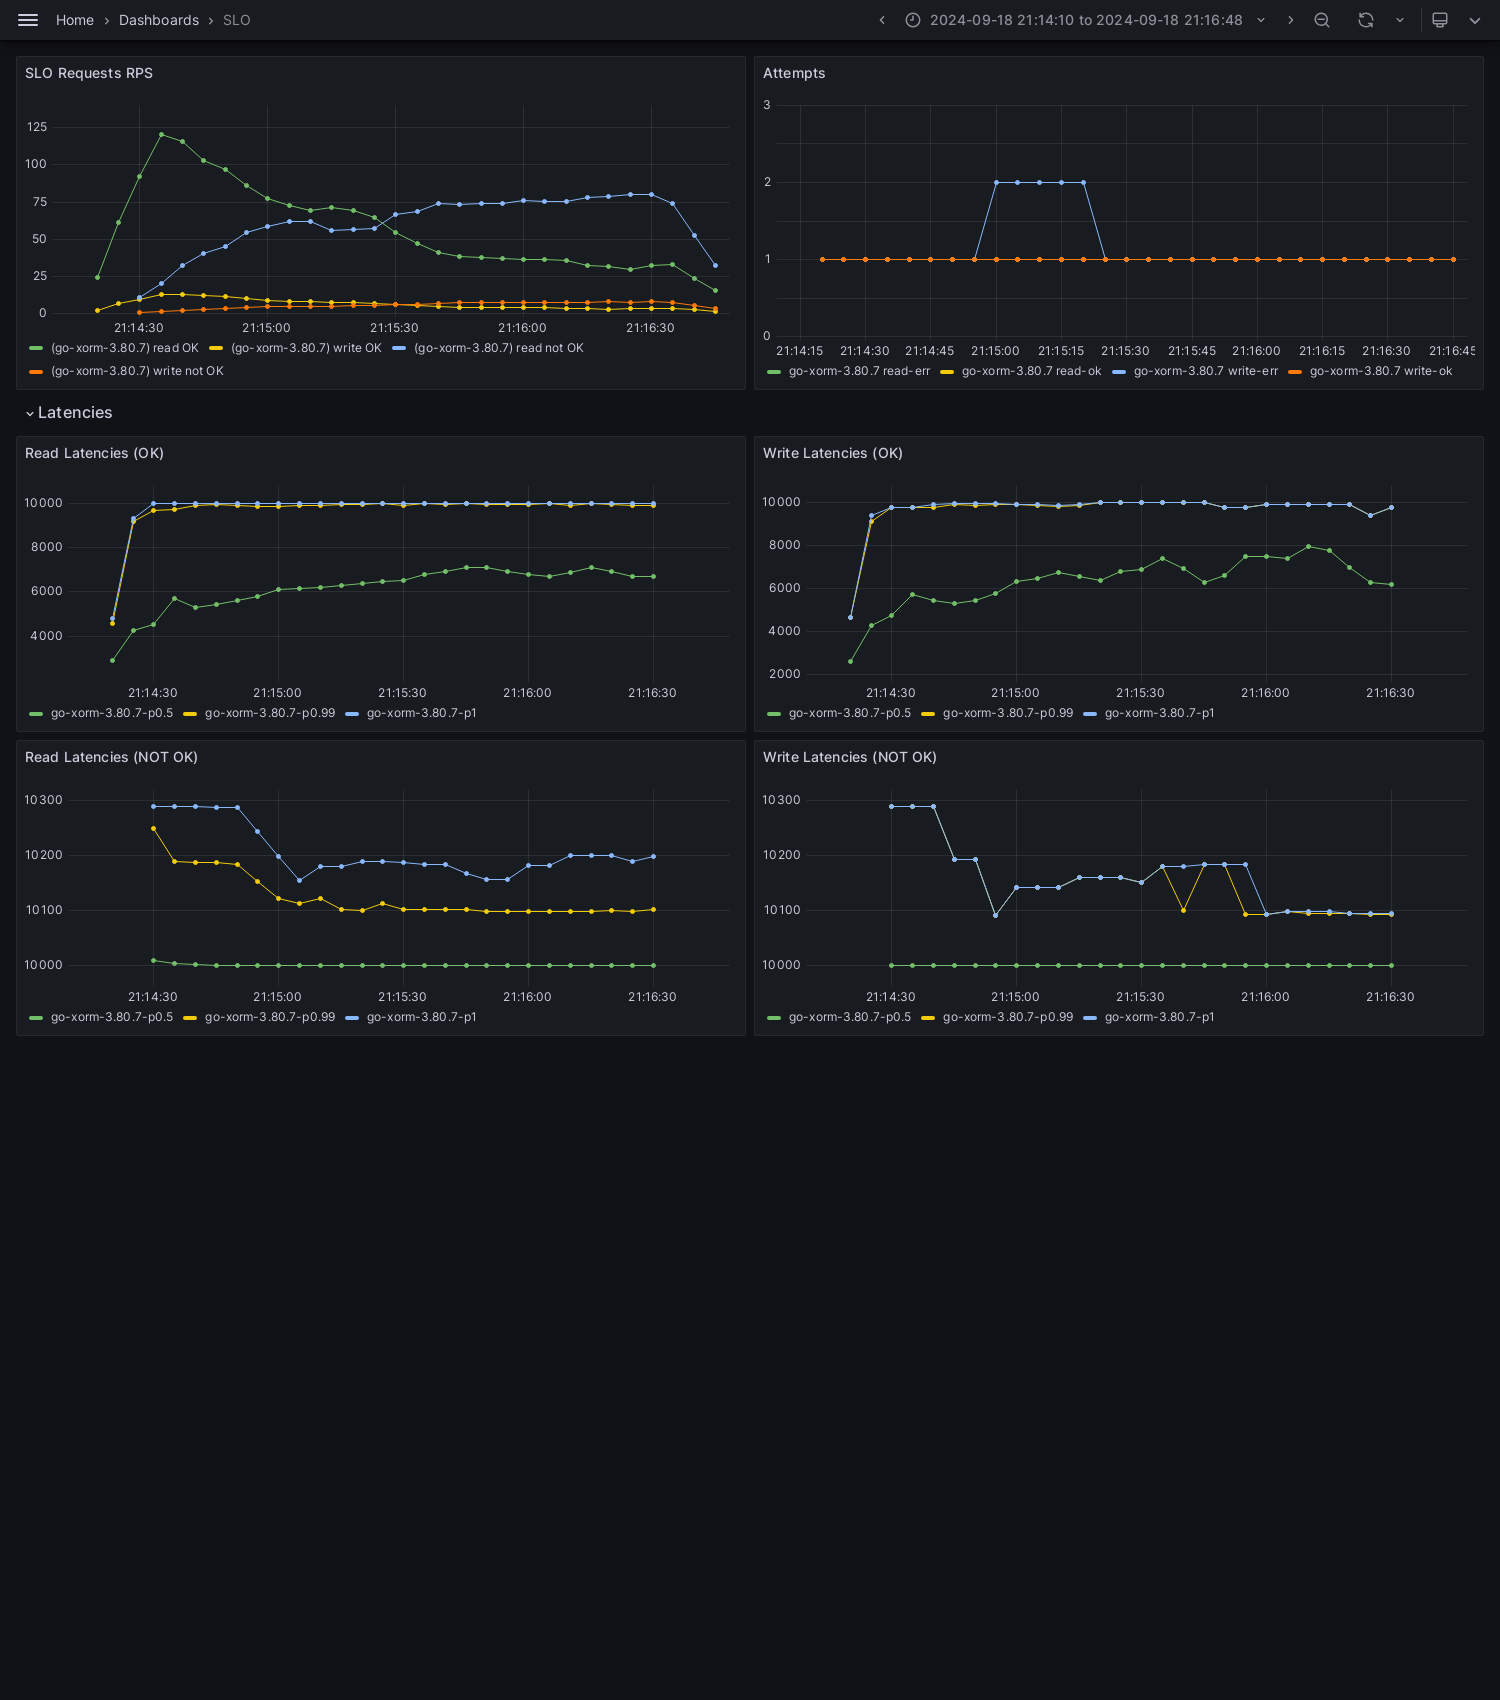Viewport: 1500px width, 1700px height.
Task: Open Read Latencies (OK) panel title
Action: pyautogui.click(x=94, y=453)
